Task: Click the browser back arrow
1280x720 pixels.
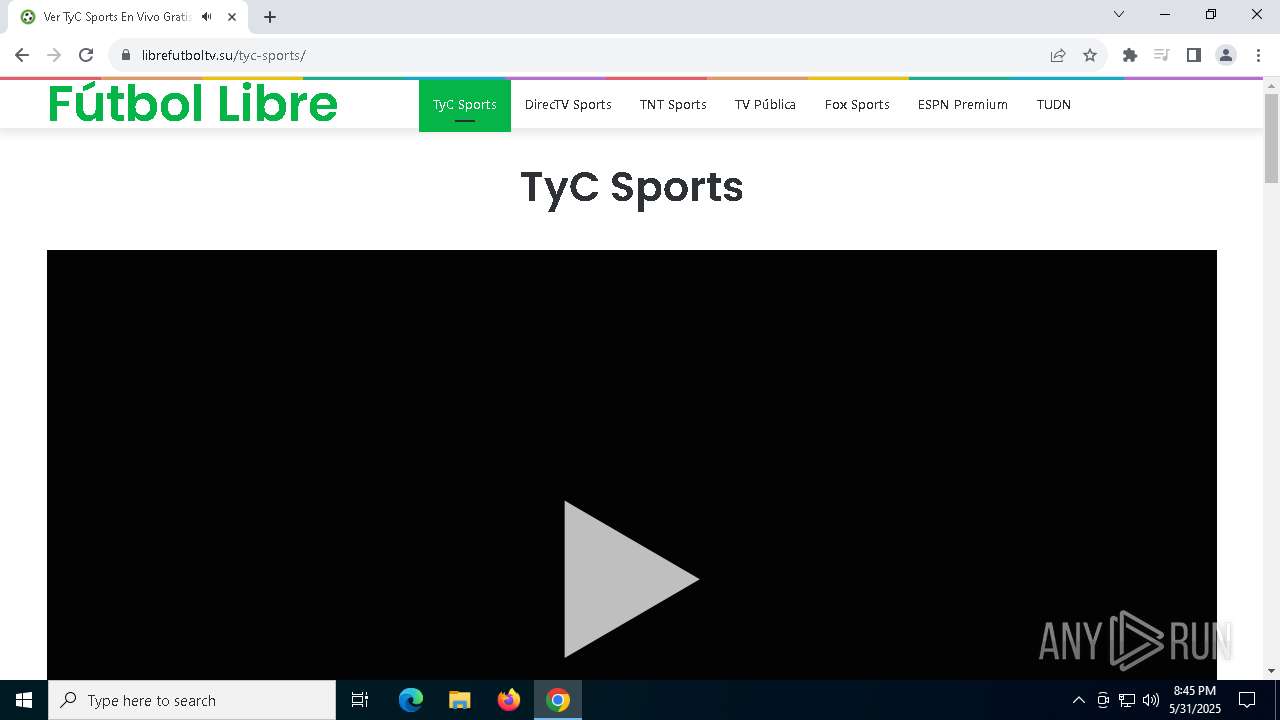Action: coord(22,55)
